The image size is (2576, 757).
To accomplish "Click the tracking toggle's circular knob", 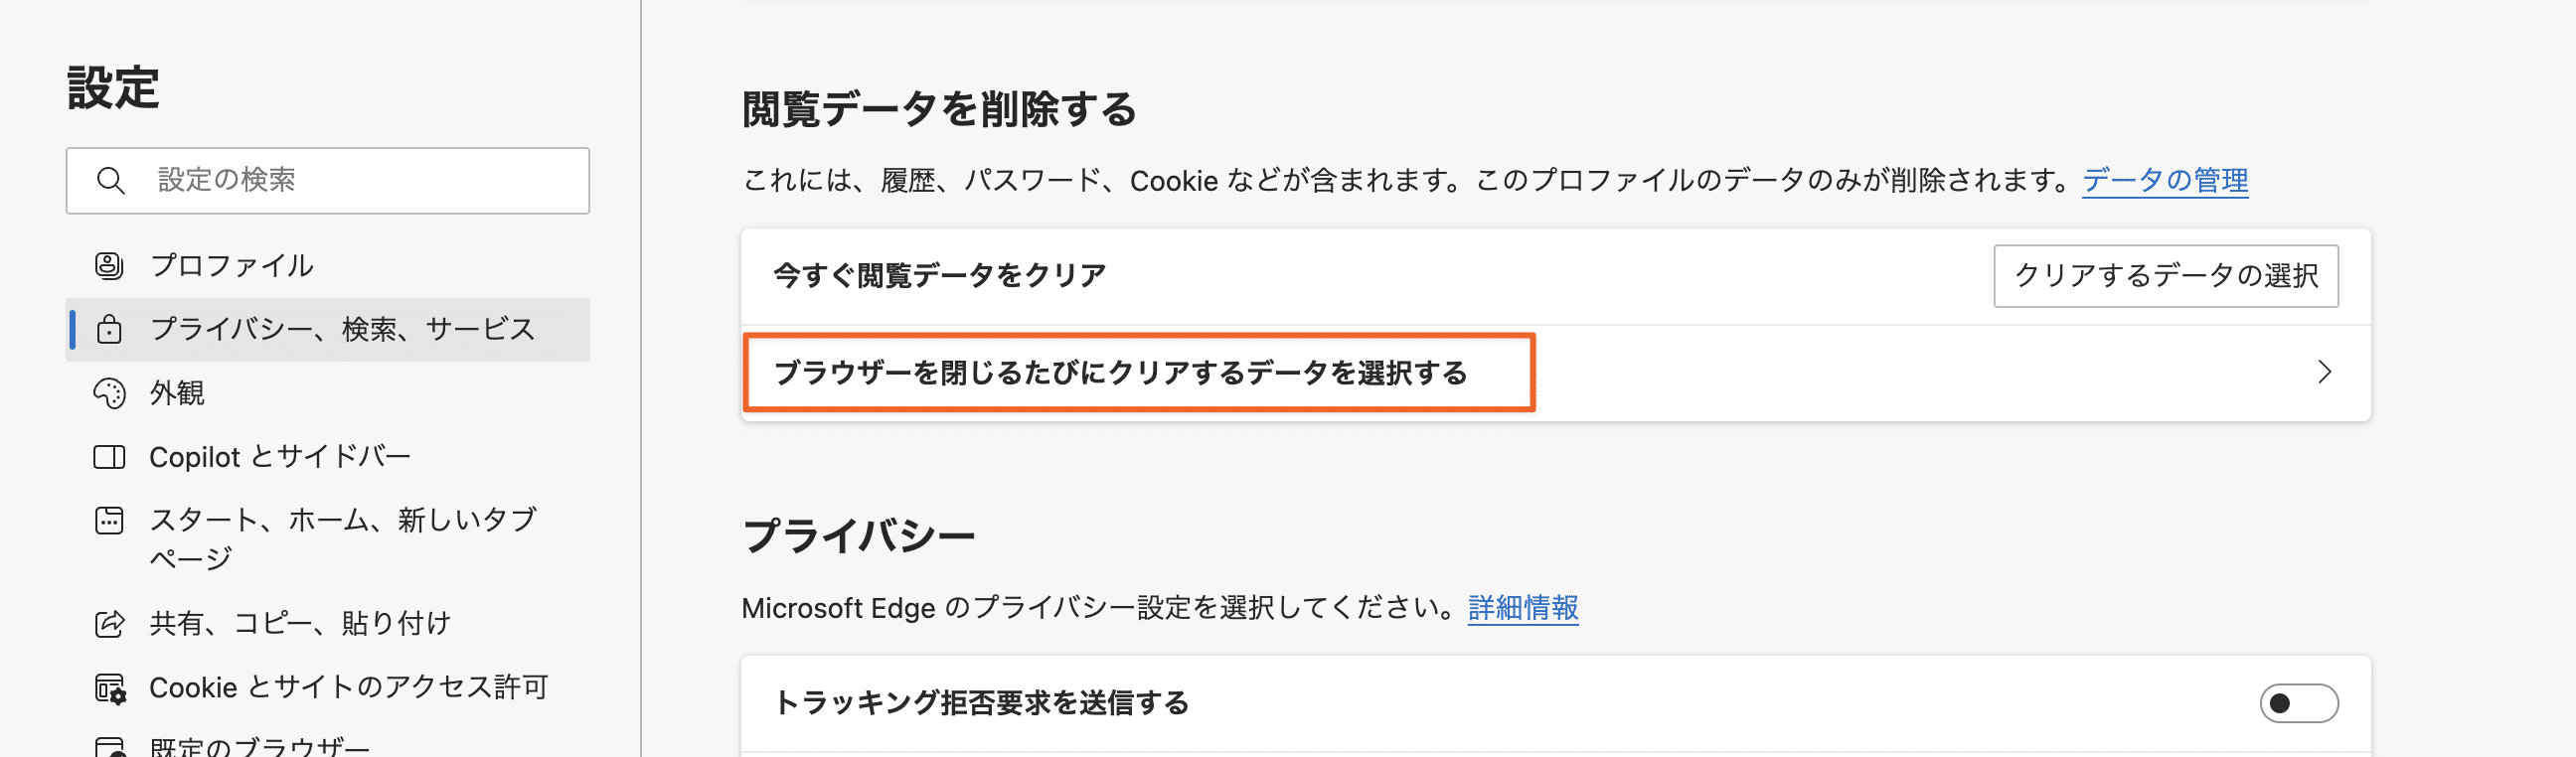I will click(2283, 703).
